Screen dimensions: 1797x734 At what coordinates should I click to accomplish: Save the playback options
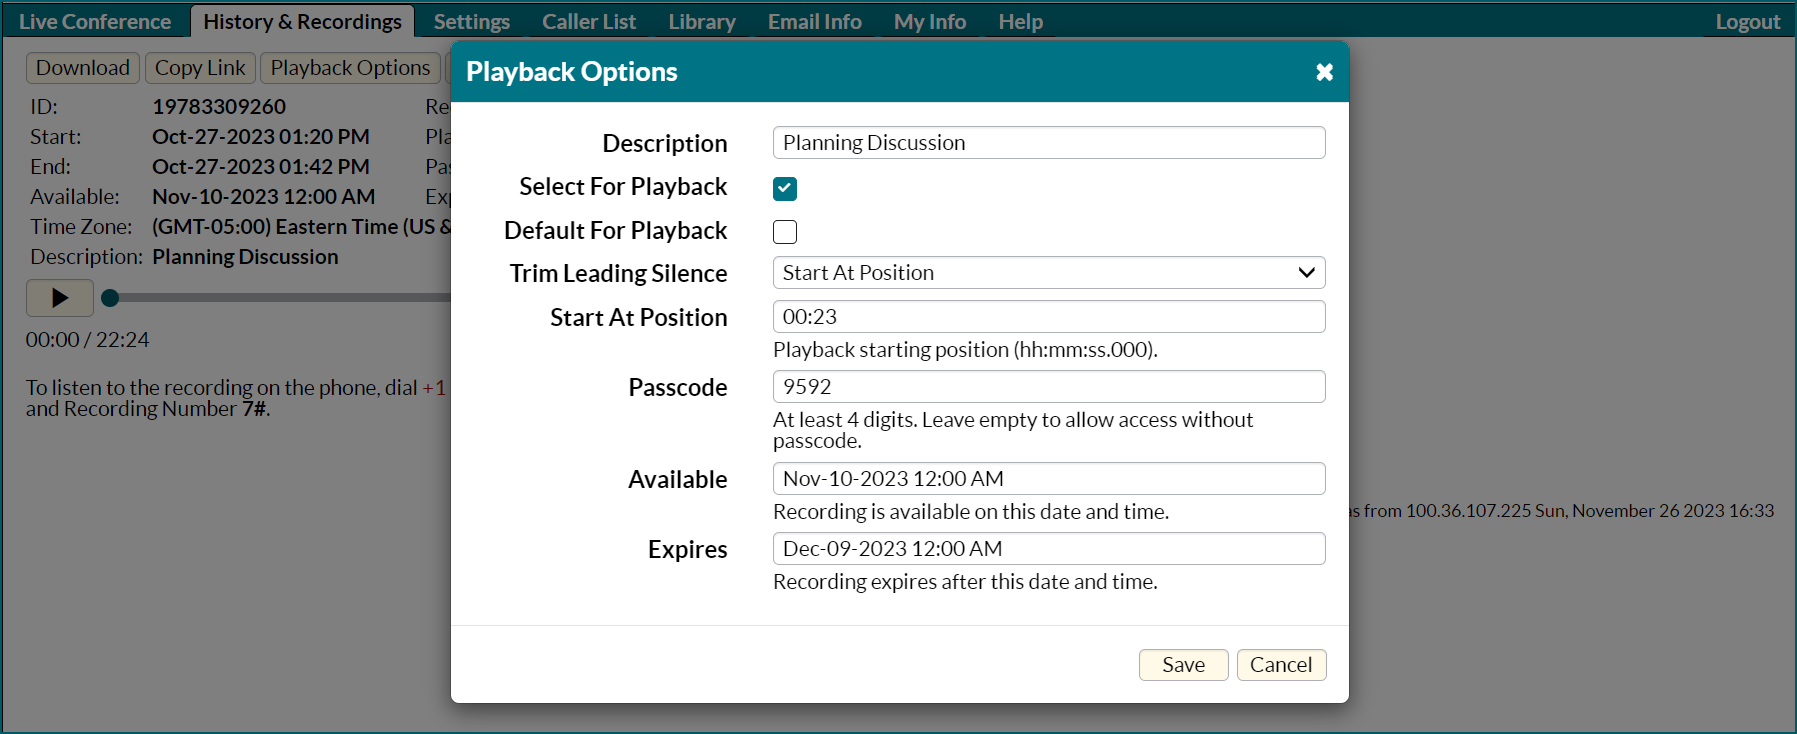[x=1183, y=665]
